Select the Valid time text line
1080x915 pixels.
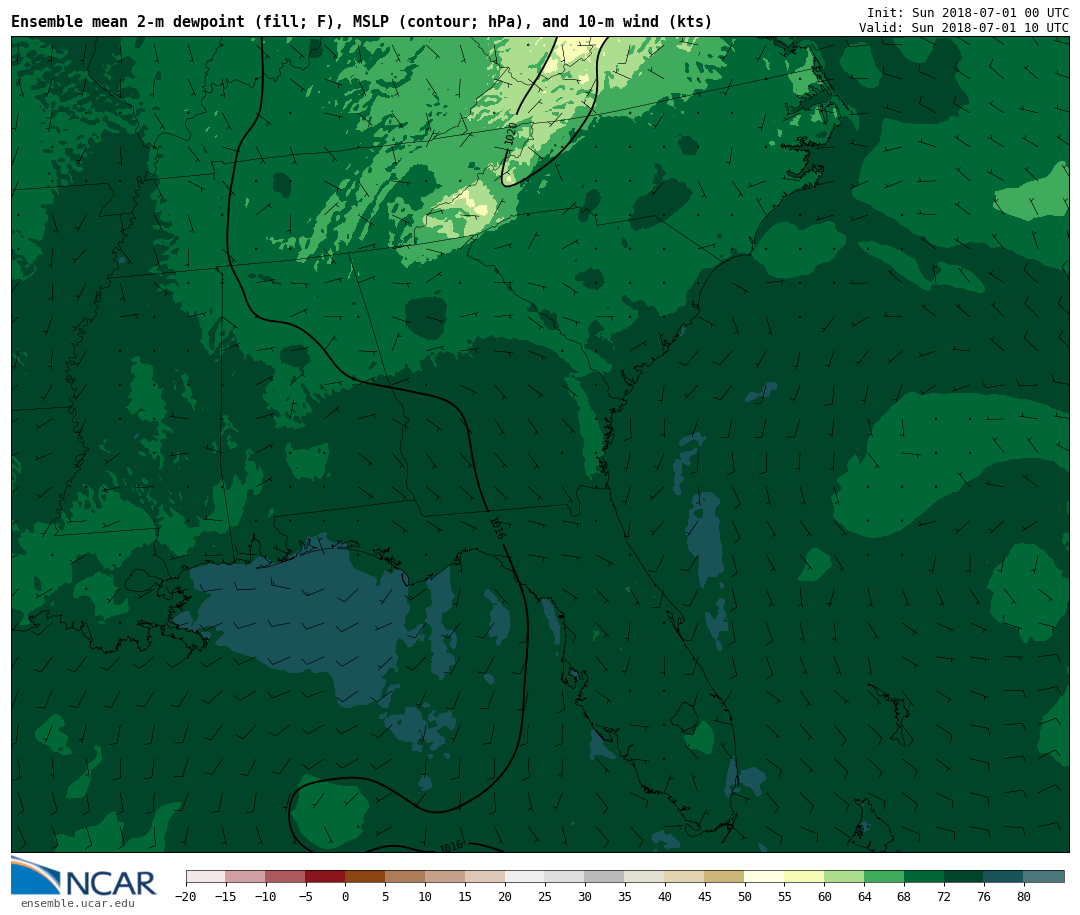click(963, 28)
